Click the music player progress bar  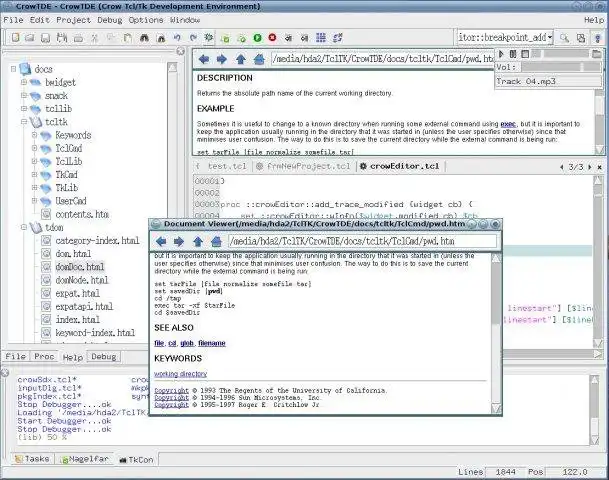pyautogui.click(x=560, y=54)
